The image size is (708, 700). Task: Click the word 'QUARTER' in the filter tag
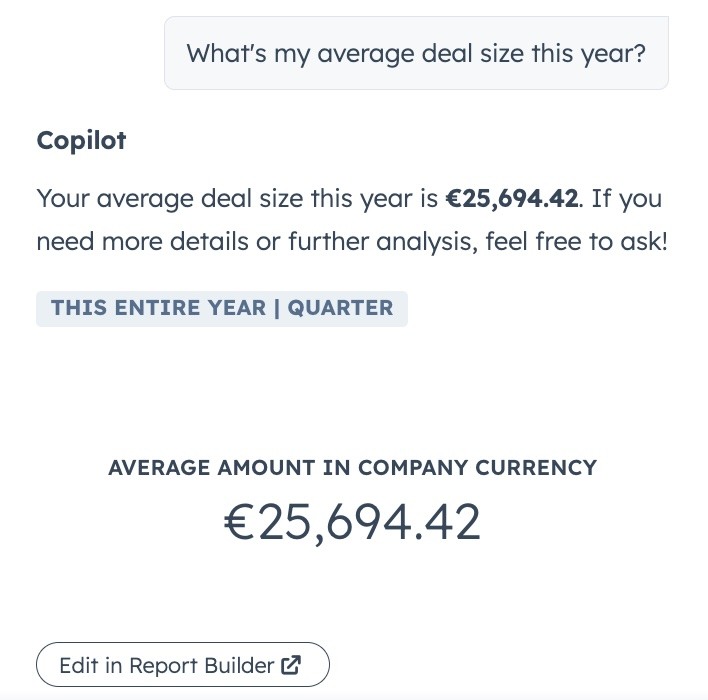coord(340,308)
